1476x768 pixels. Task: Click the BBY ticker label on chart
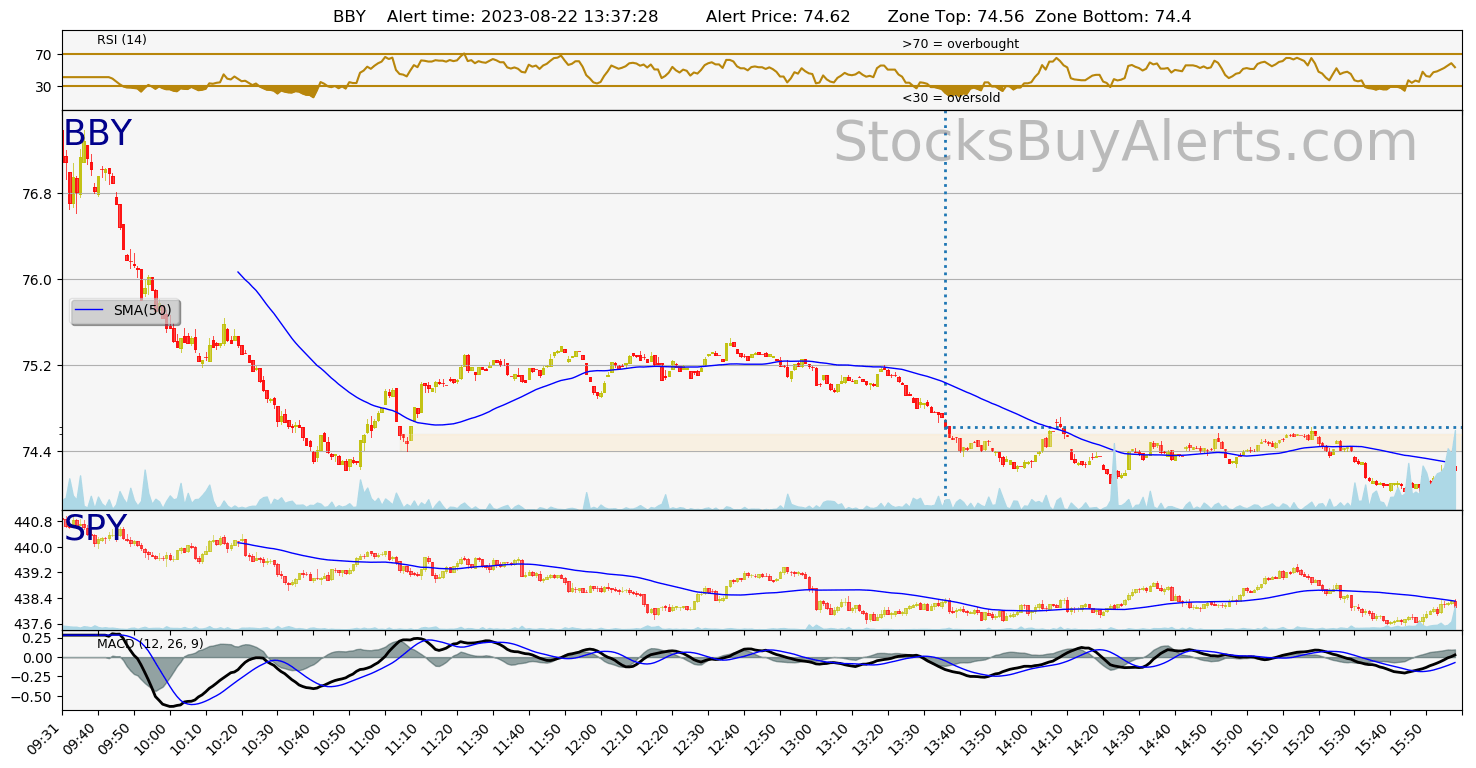(x=97, y=134)
